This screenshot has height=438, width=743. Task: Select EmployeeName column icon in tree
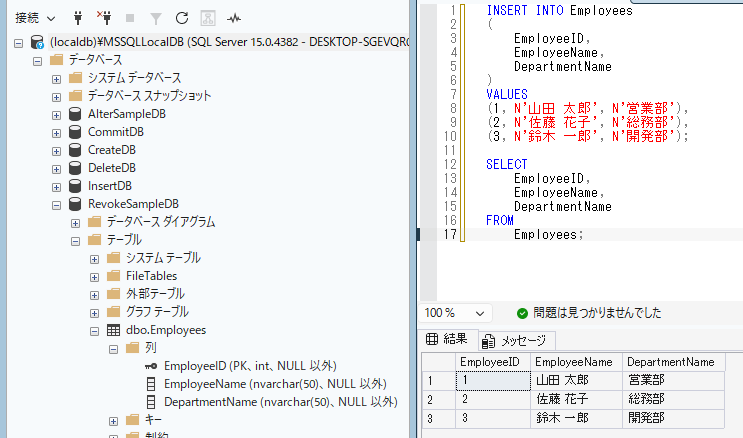click(x=151, y=384)
